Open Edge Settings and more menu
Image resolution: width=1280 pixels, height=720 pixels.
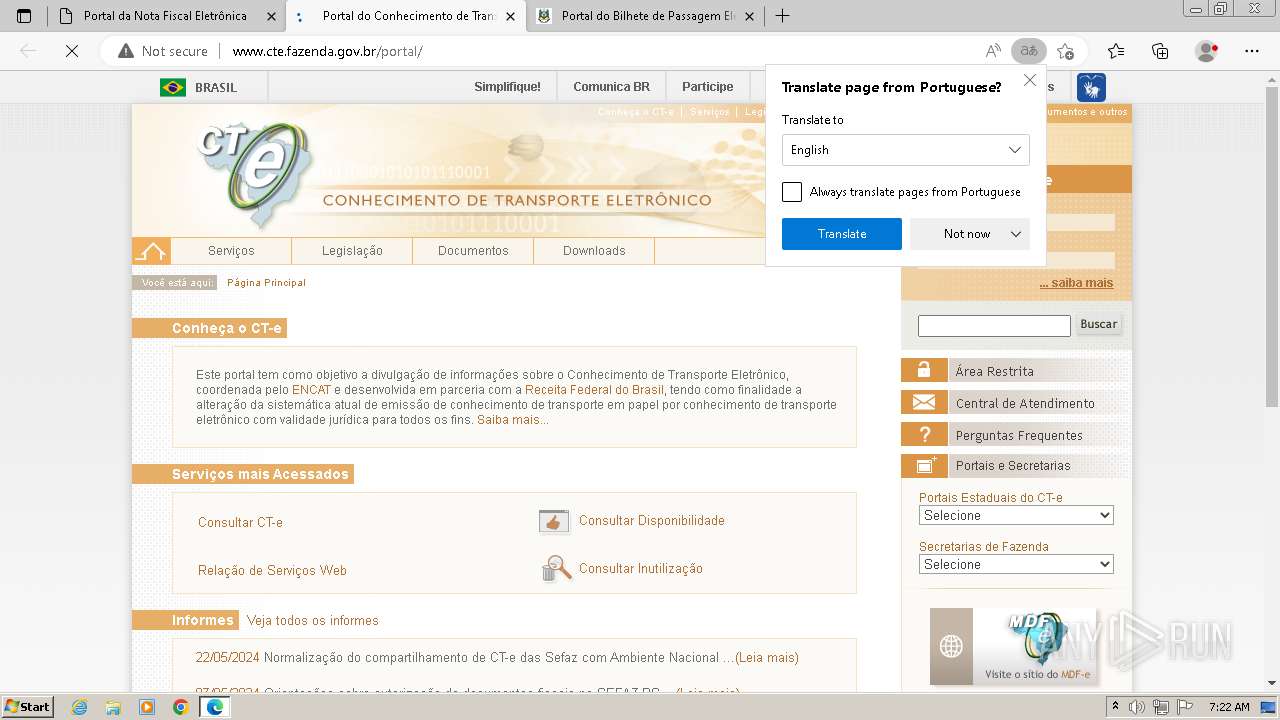click(x=1252, y=51)
